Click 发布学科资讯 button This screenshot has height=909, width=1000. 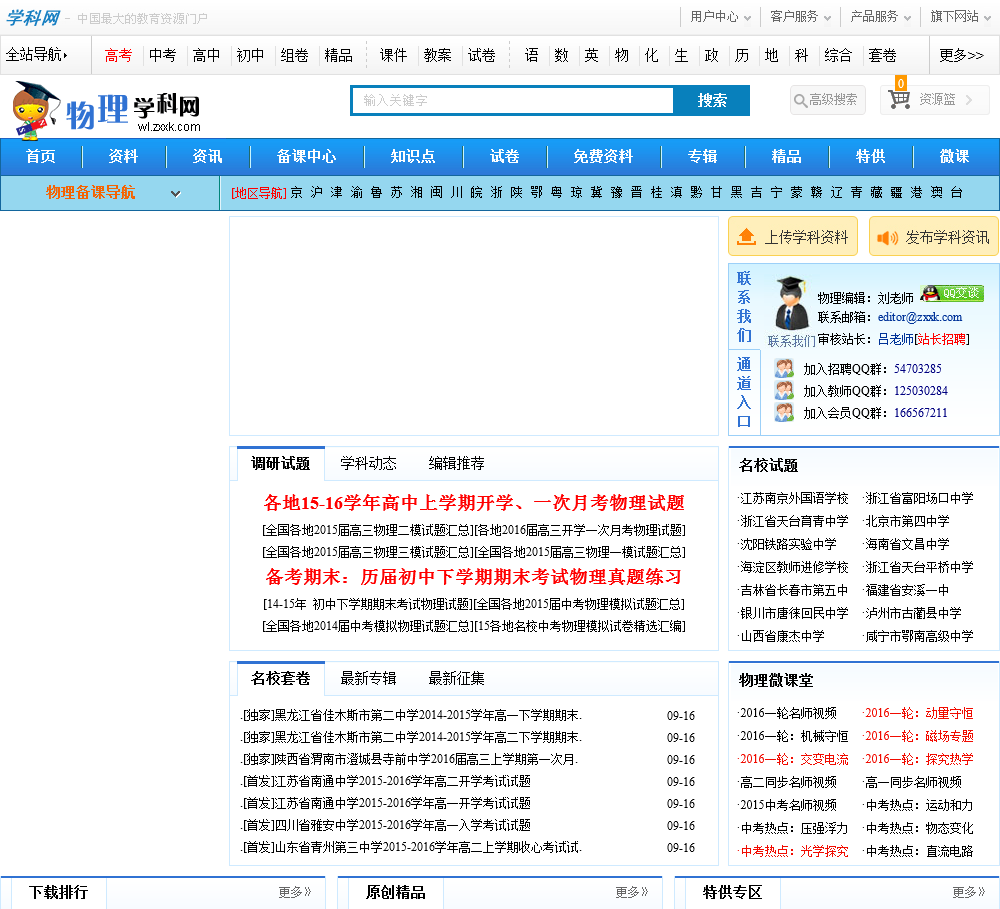coord(934,237)
